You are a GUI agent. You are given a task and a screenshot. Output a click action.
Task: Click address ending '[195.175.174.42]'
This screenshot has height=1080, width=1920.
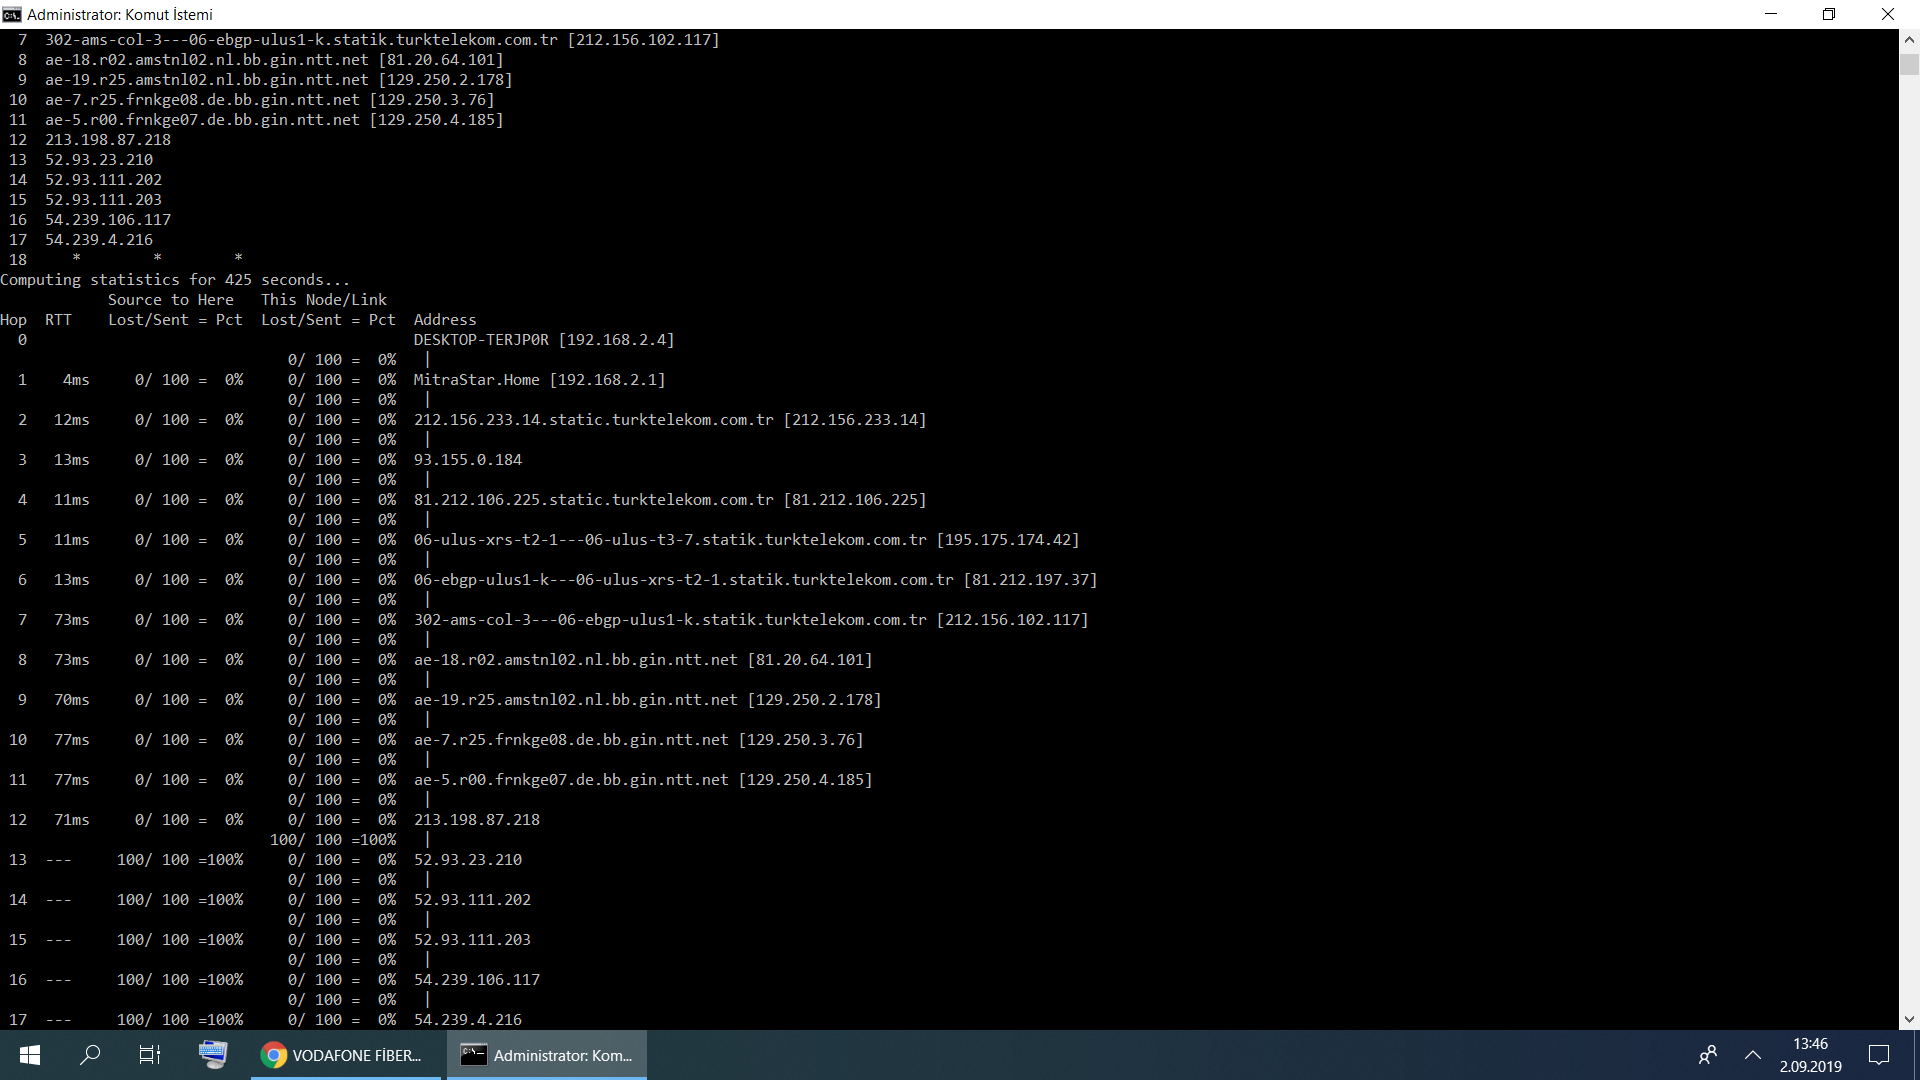click(746, 540)
